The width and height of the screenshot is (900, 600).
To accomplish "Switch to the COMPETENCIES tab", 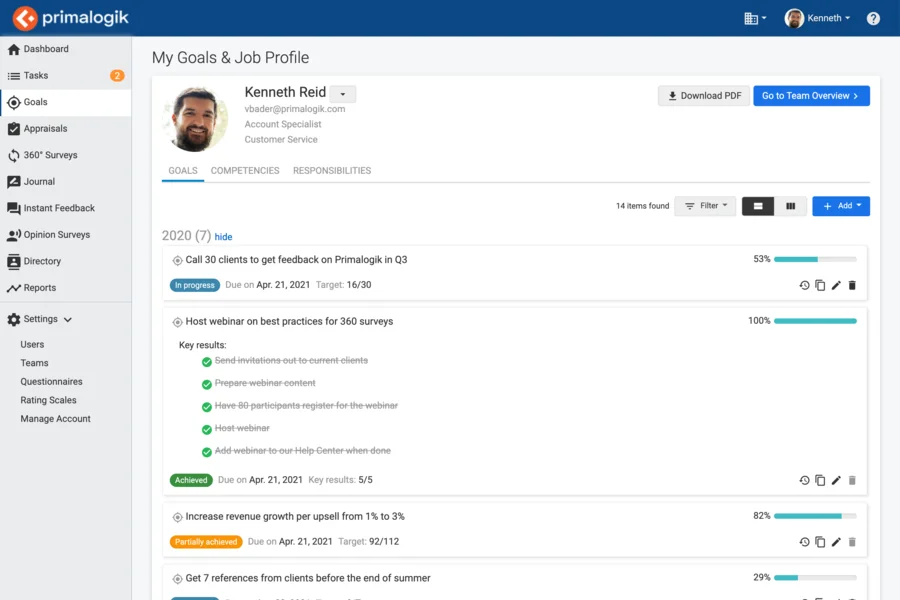I will (x=245, y=170).
